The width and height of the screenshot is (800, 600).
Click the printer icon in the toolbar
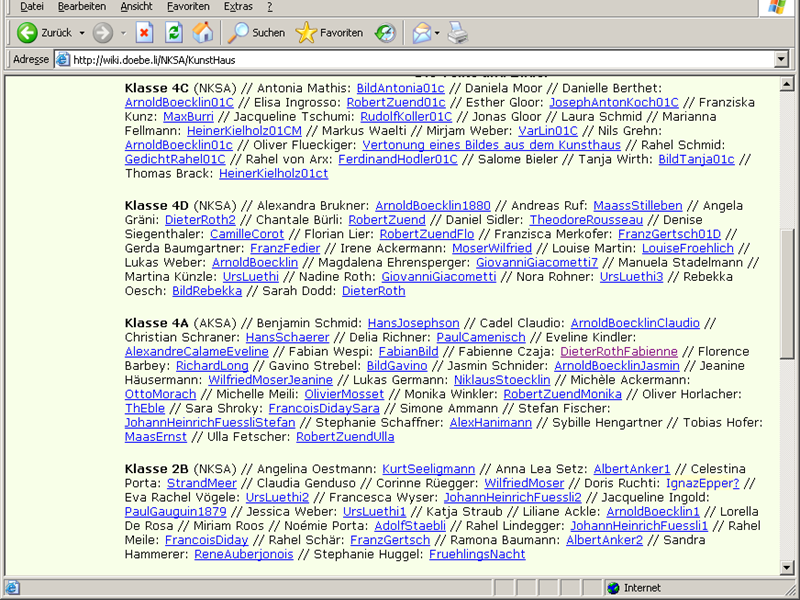pos(457,33)
